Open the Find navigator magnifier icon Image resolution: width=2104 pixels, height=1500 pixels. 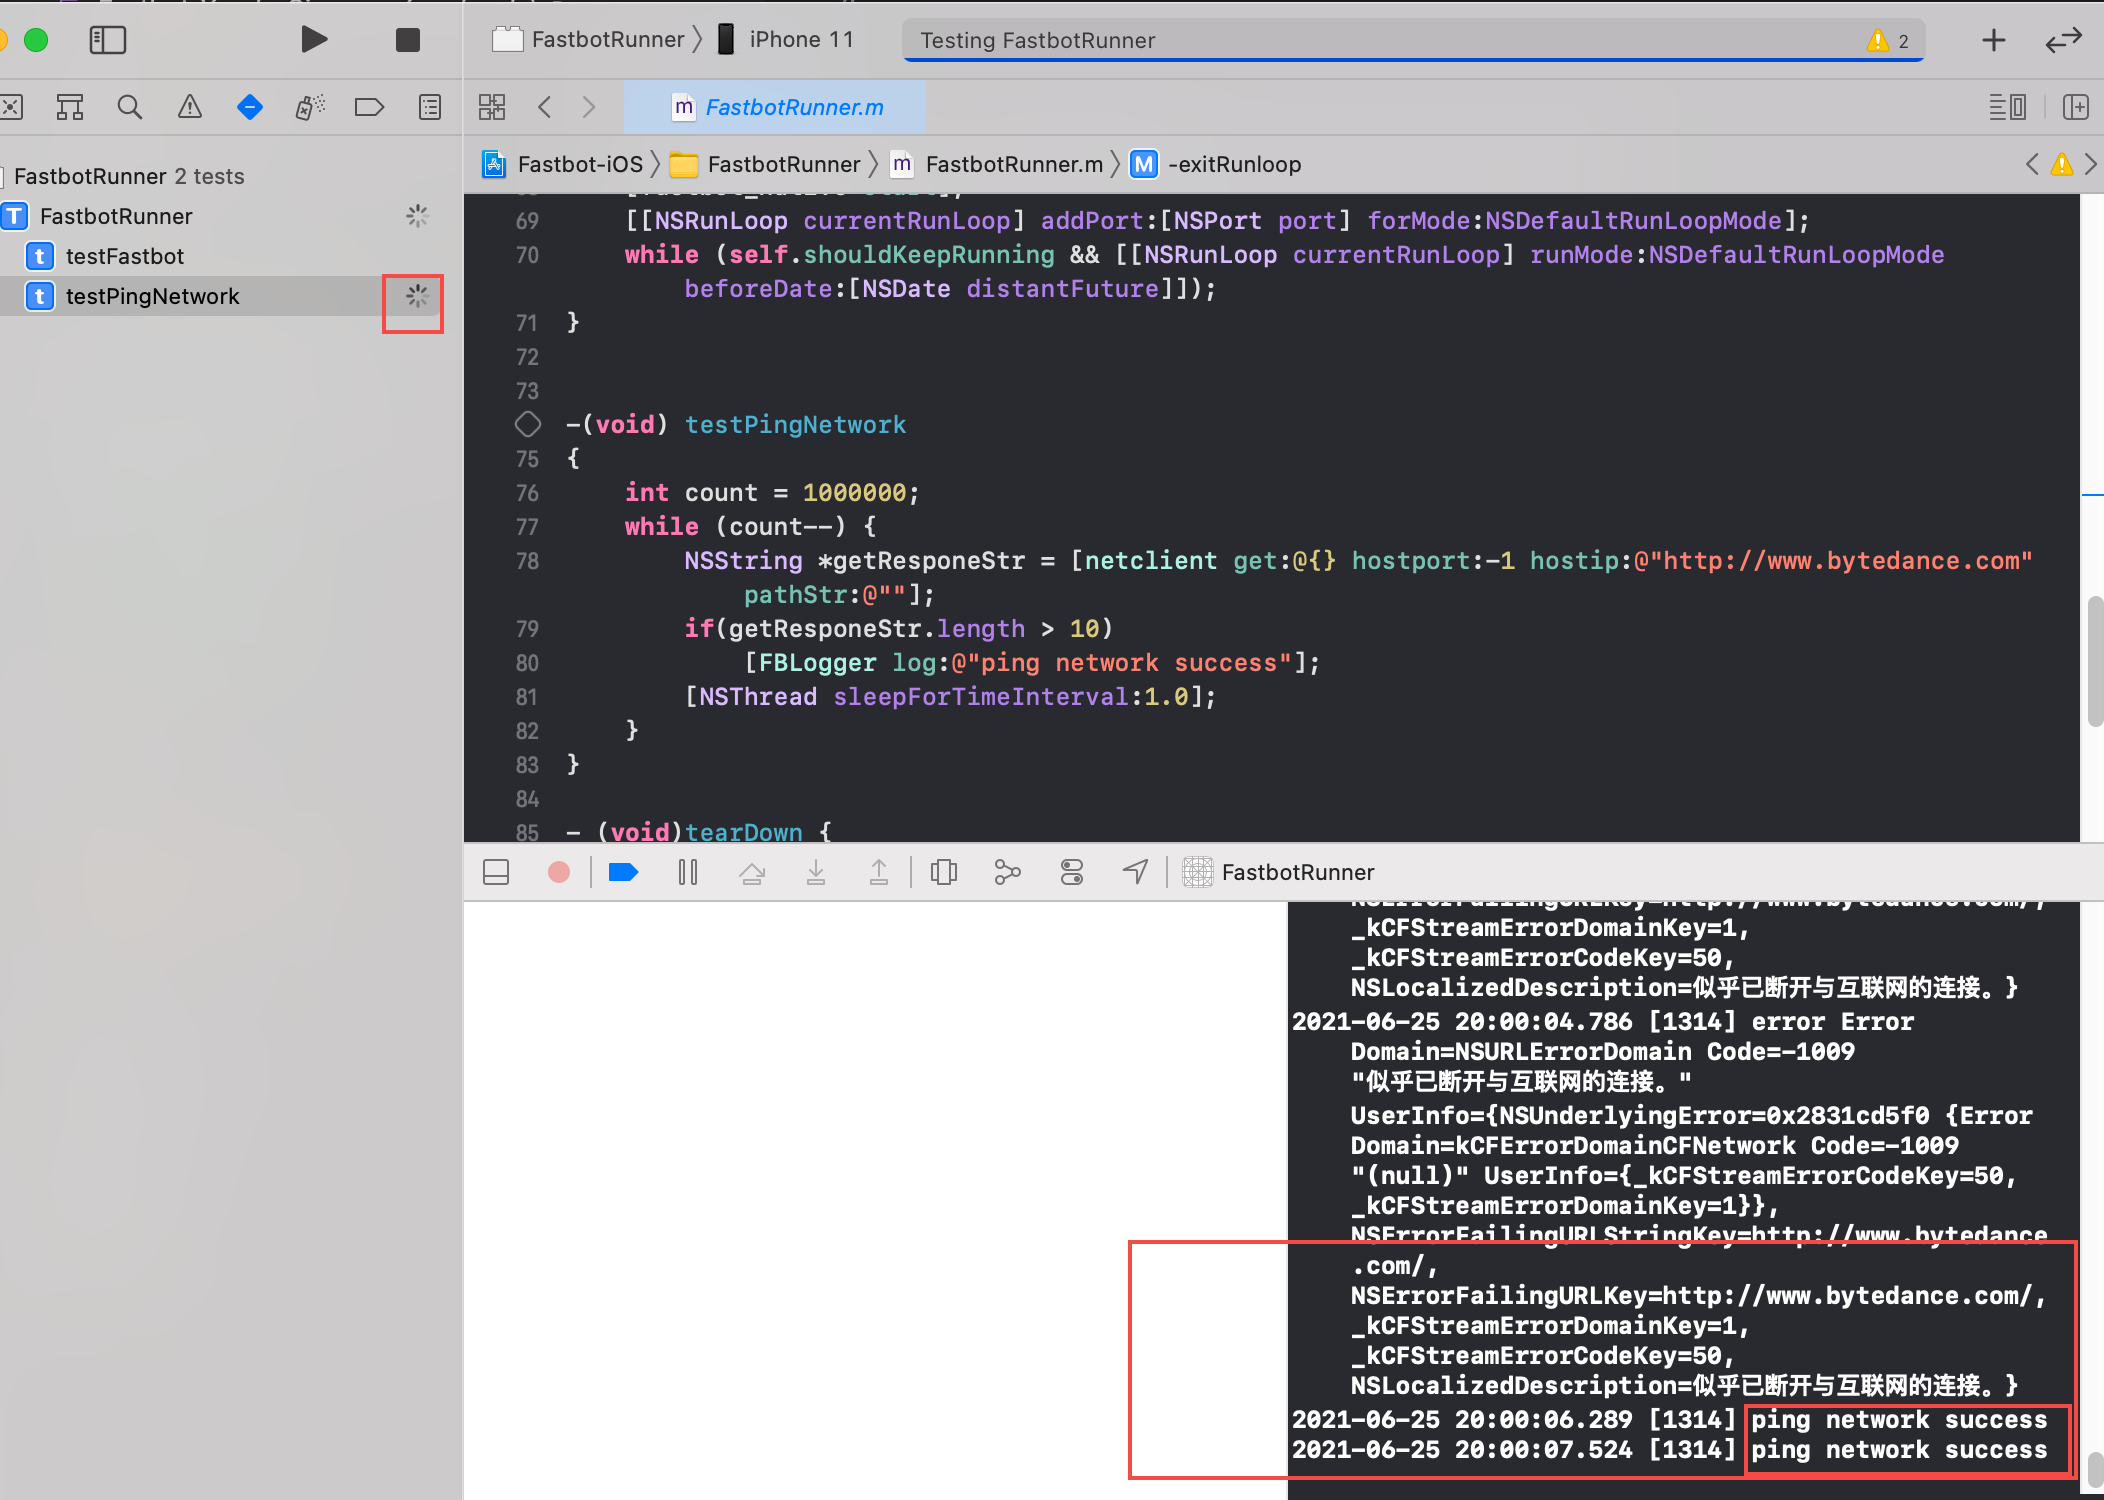click(x=129, y=107)
